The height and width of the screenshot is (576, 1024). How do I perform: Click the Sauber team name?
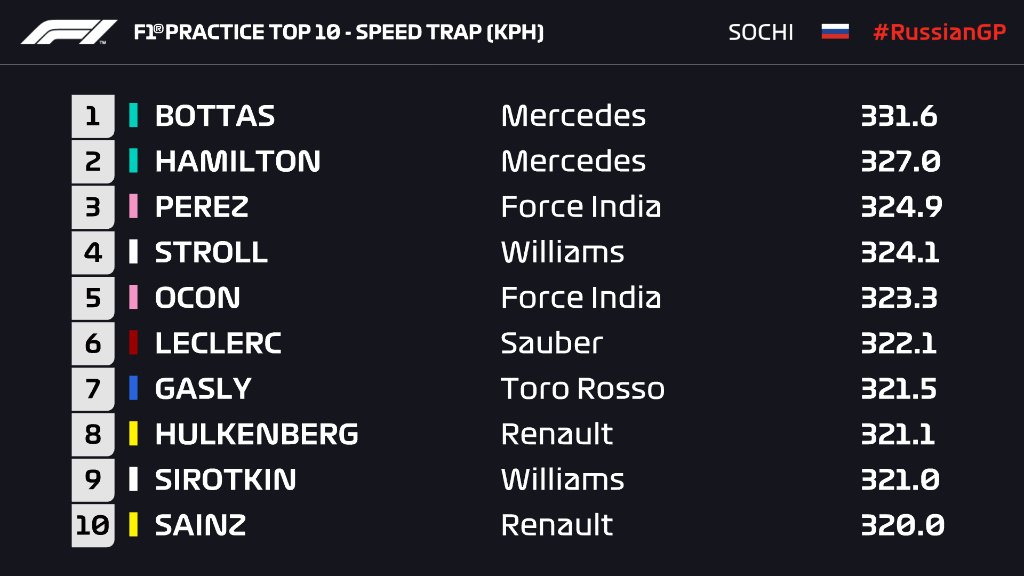[x=551, y=343]
